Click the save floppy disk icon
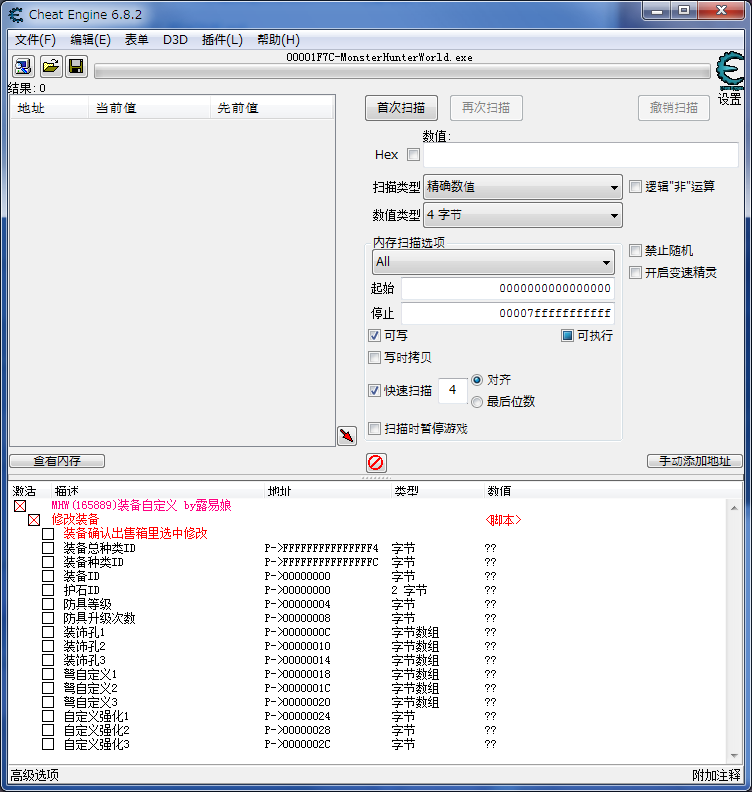Image resolution: width=752 pixels, height=792 pixels. pos(77,67)
